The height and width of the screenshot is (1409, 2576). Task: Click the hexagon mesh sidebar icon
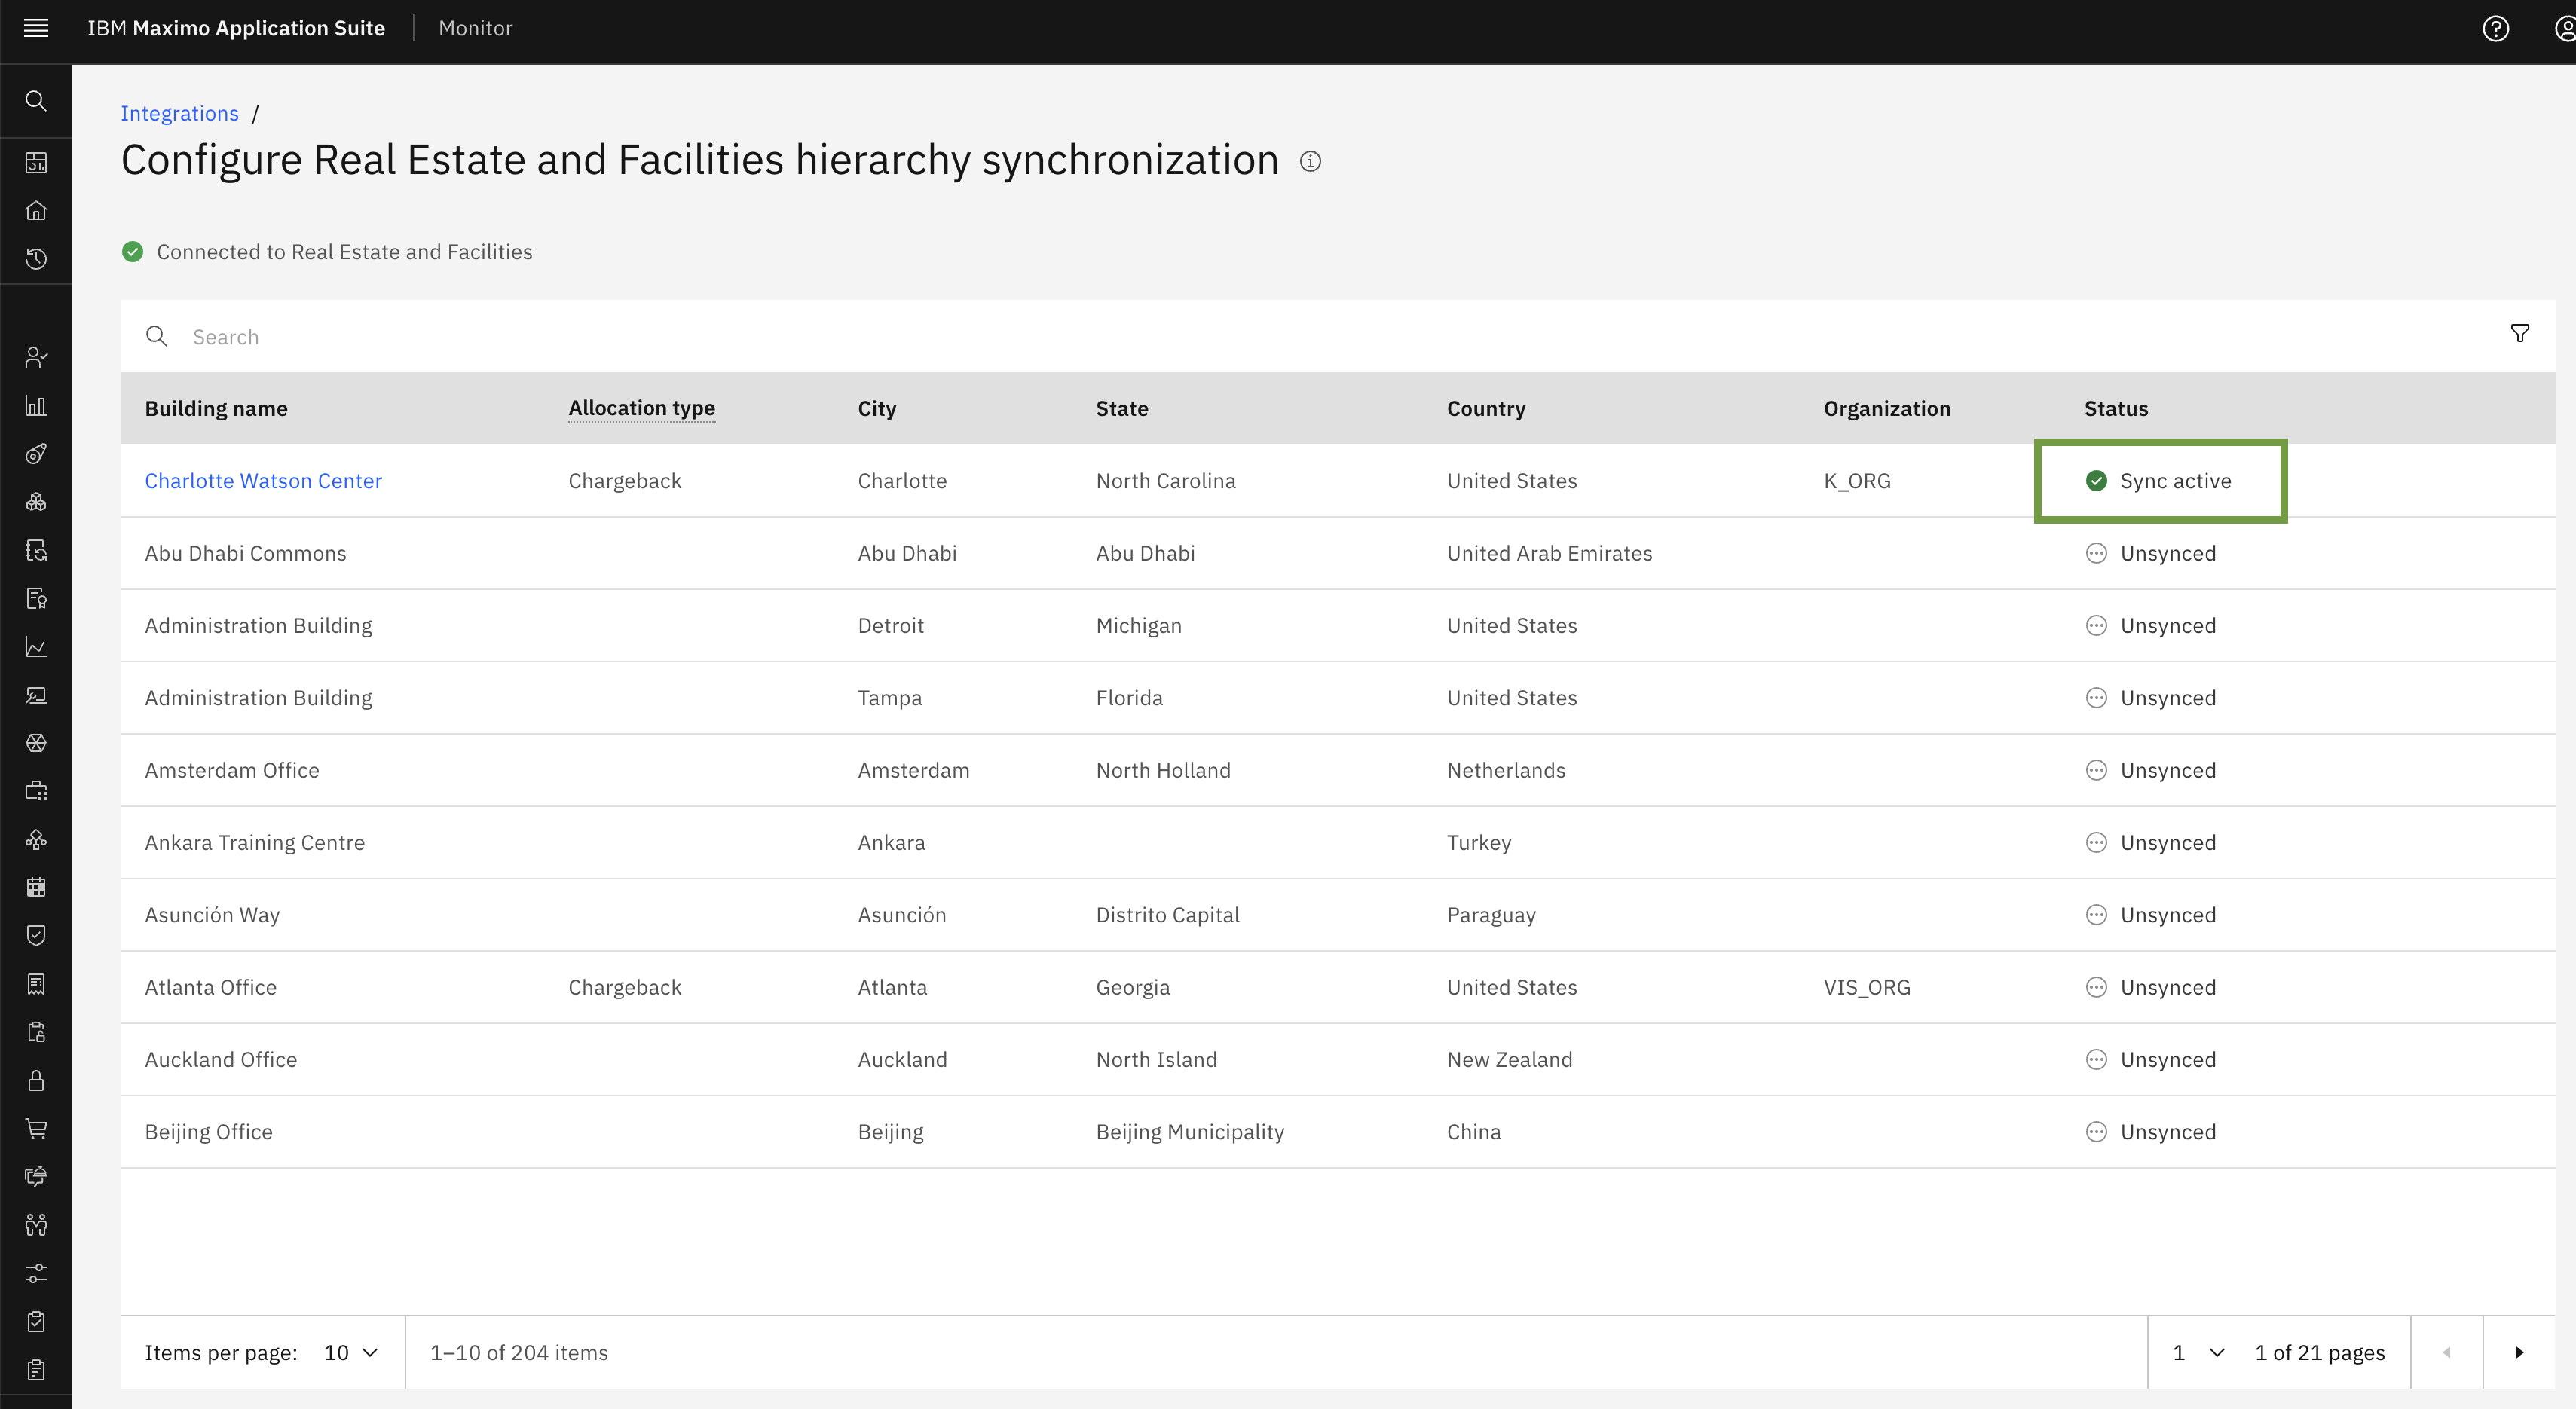36,743
